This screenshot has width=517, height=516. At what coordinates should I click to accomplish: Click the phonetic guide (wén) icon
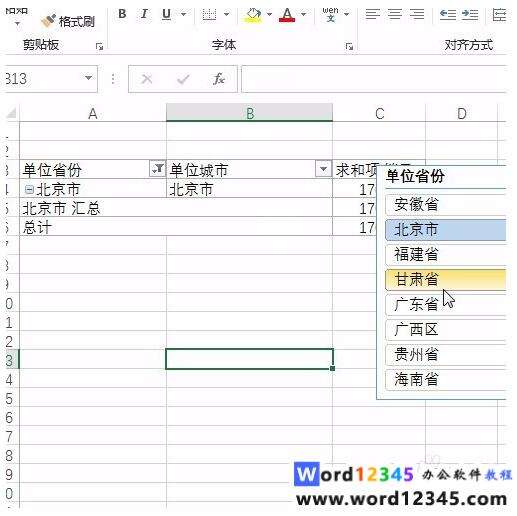coord(330,14)
